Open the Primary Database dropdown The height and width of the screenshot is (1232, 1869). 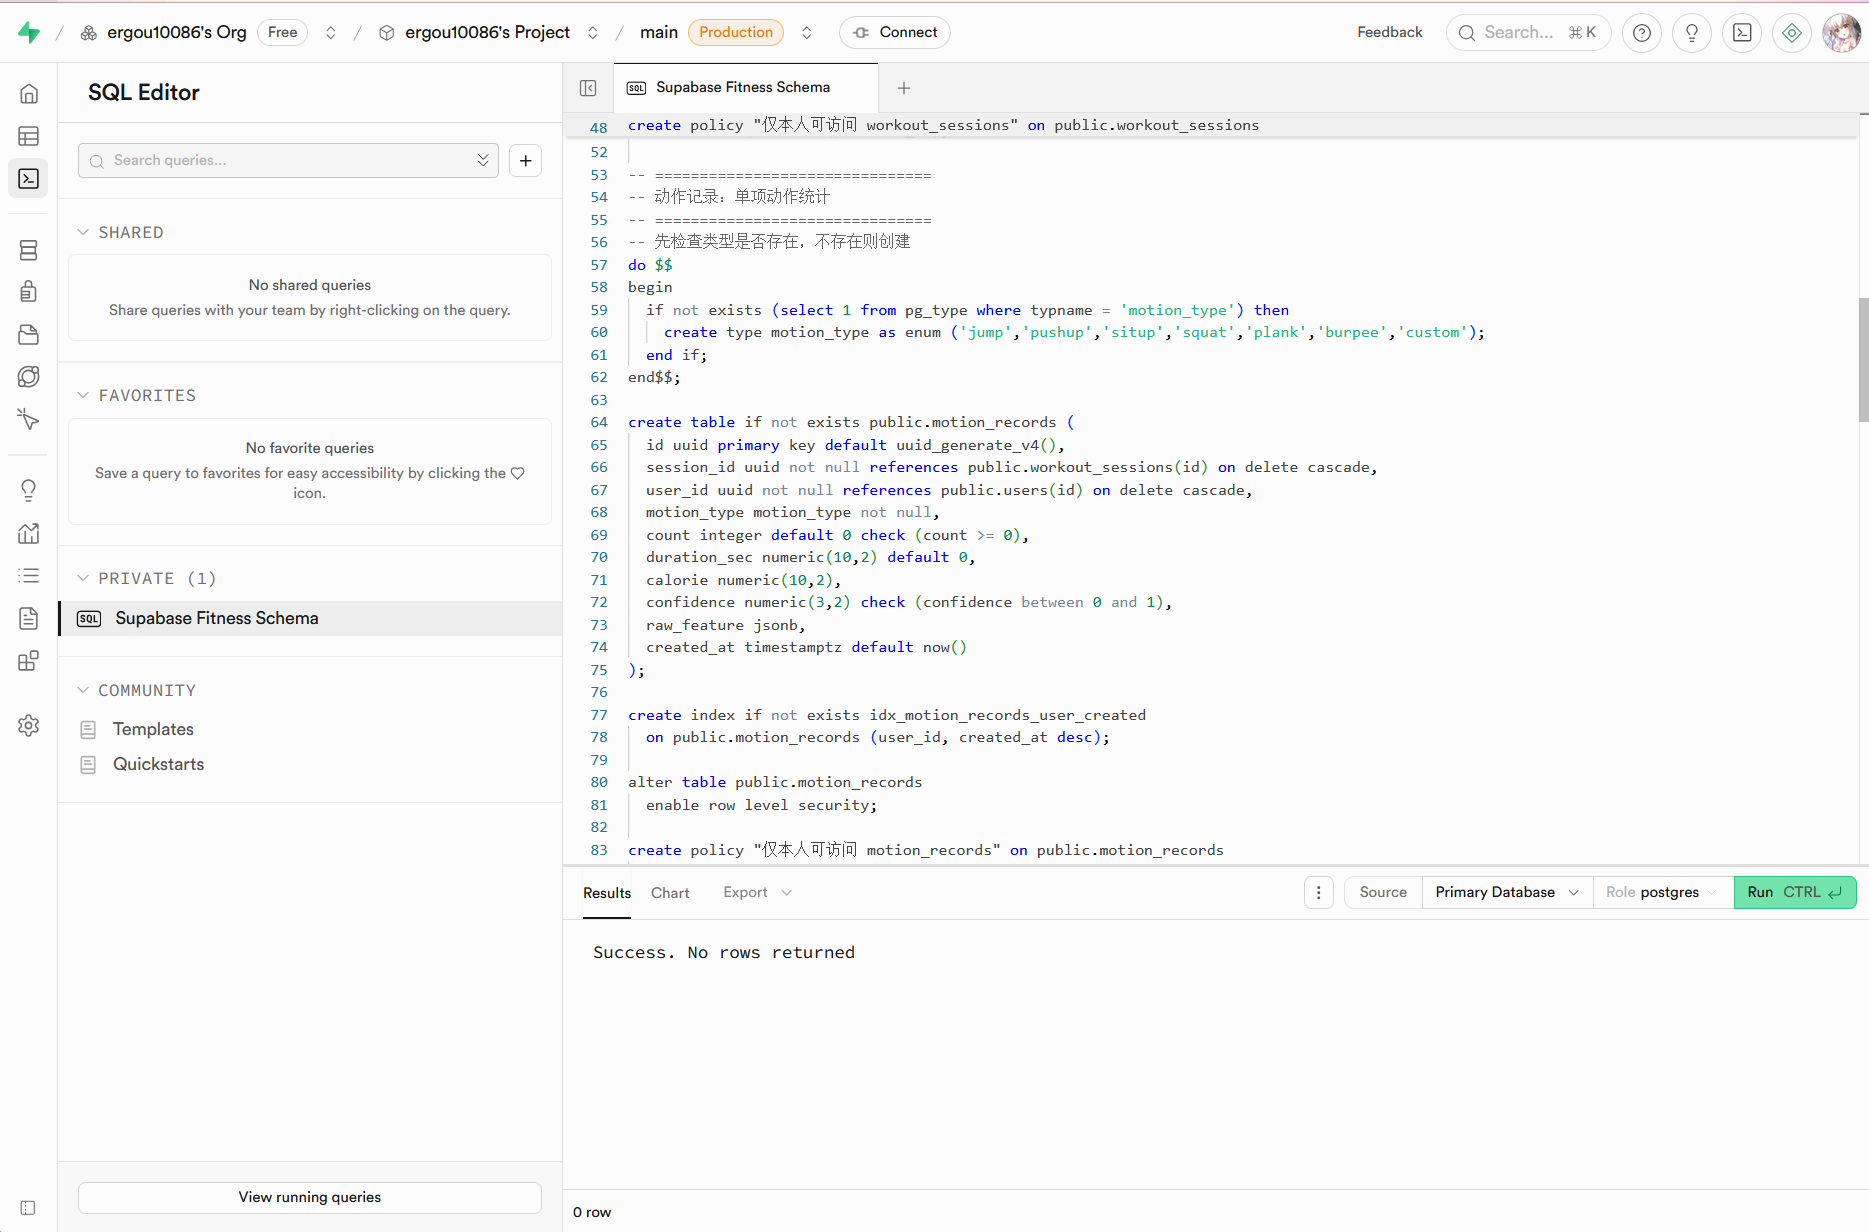coord(1506,892)
